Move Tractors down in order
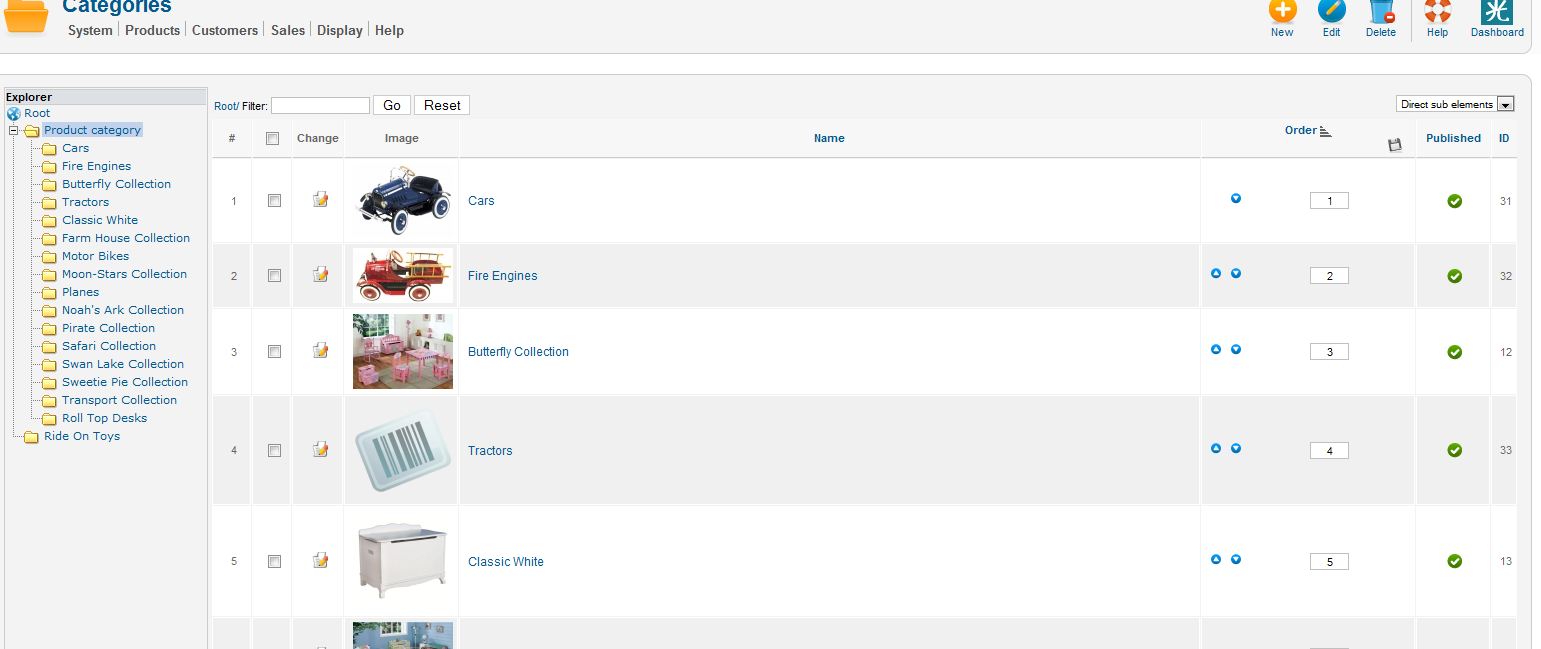This screenshot has height=649, width=1541. pos(1236,448)
